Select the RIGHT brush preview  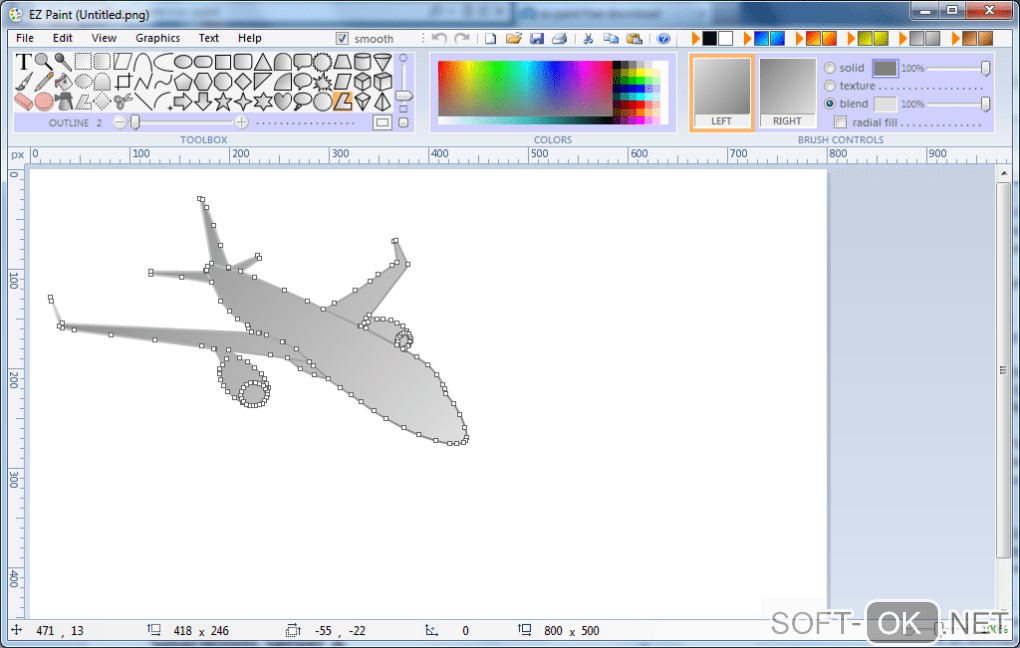787,92
